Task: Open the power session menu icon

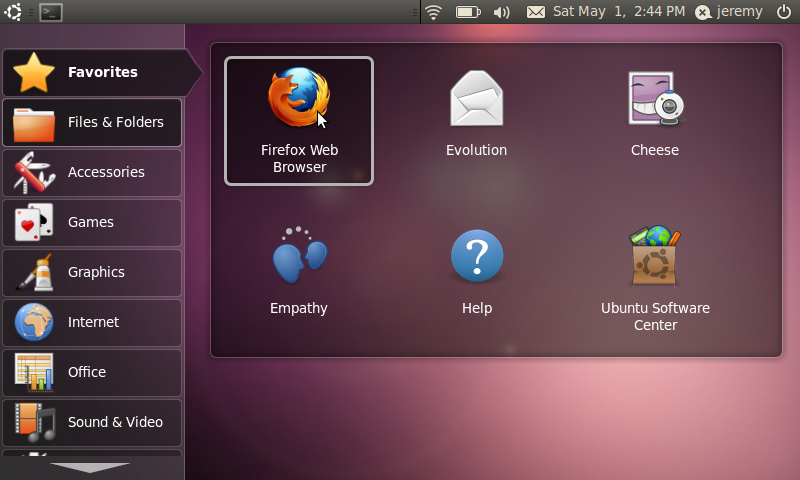Action: [784, 12]
